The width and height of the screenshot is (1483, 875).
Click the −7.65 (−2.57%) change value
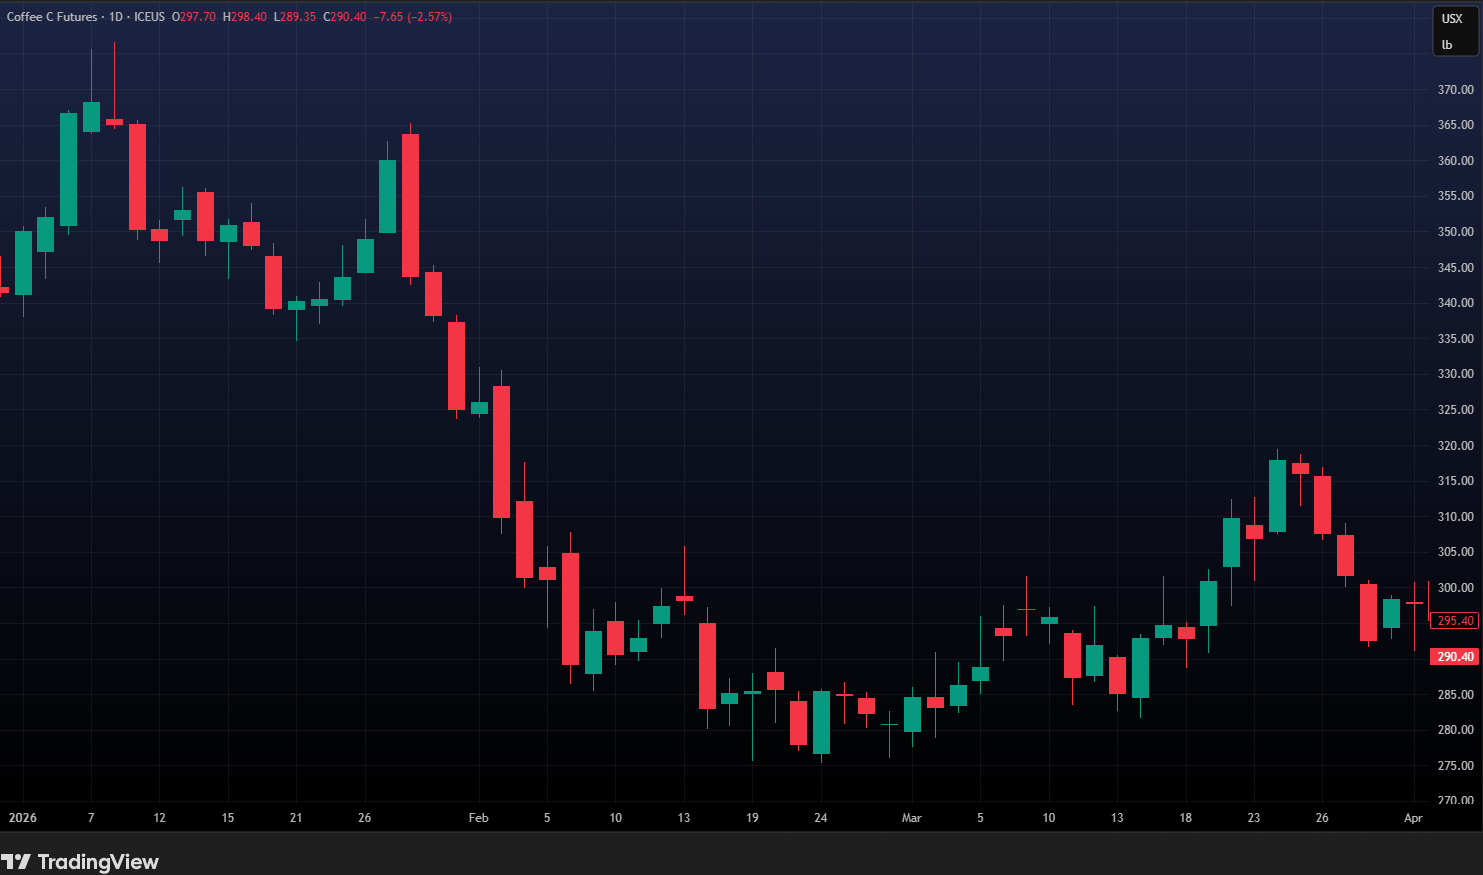[413, 17]
